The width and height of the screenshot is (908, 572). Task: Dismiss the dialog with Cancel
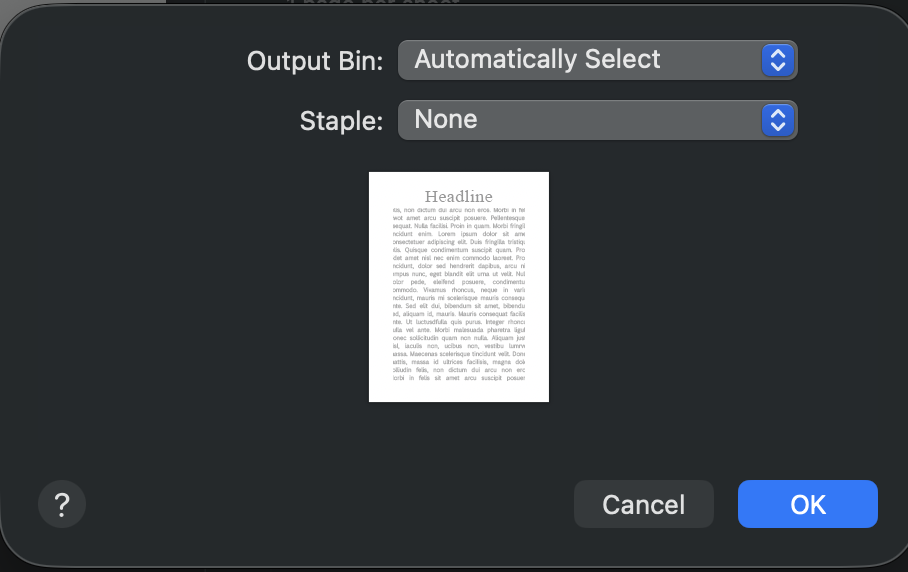644,504
